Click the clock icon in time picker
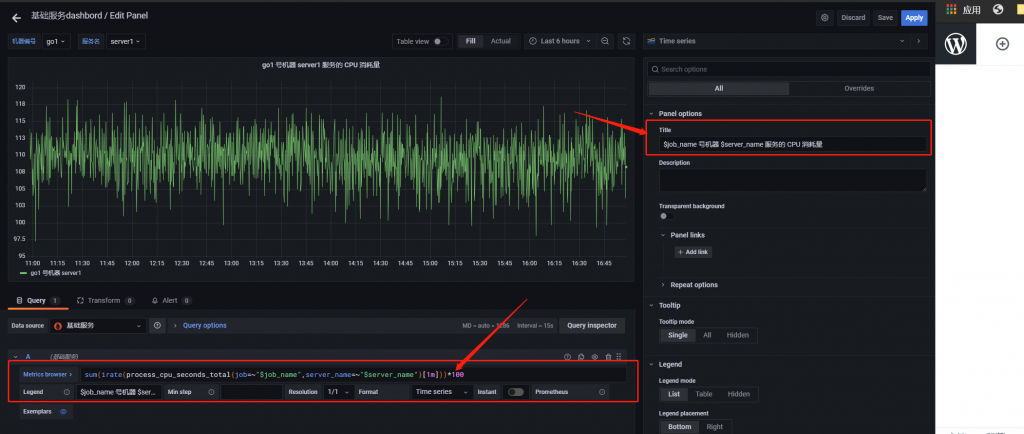The height and width of the screenshot is (434, 1024). click(x=533, y=41)
